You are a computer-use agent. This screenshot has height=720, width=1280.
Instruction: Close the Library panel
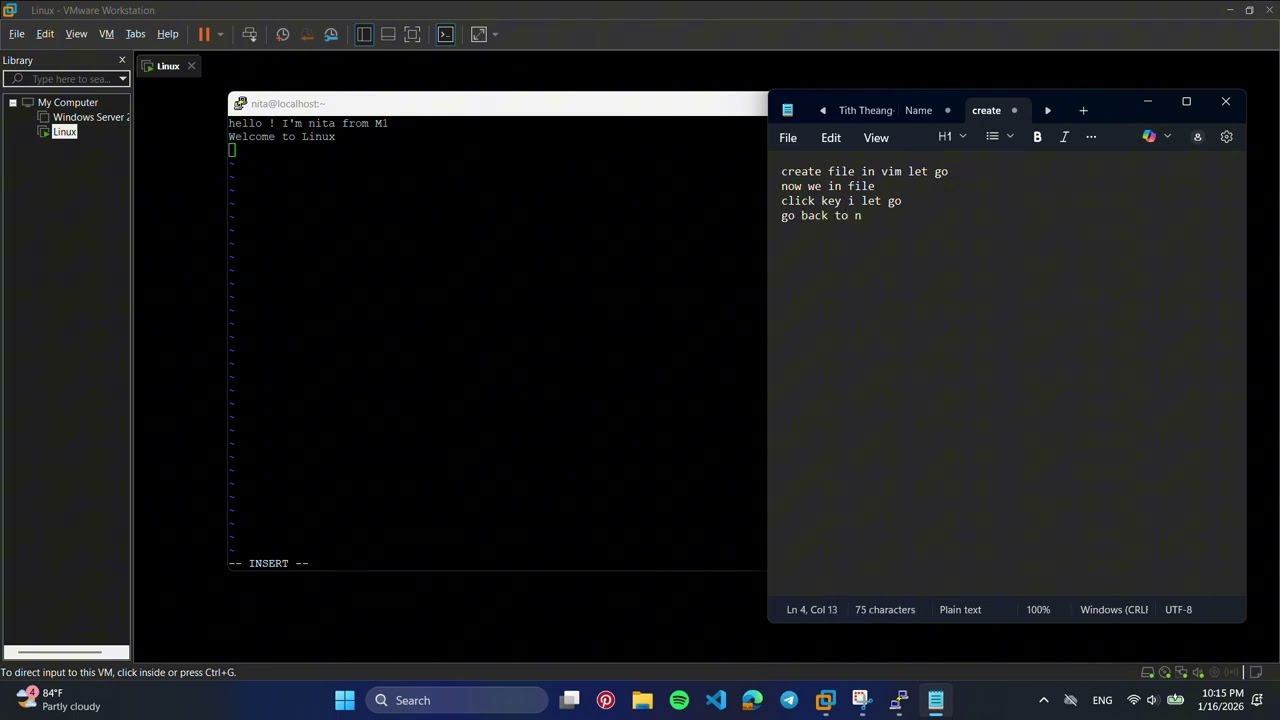(122, 60)
